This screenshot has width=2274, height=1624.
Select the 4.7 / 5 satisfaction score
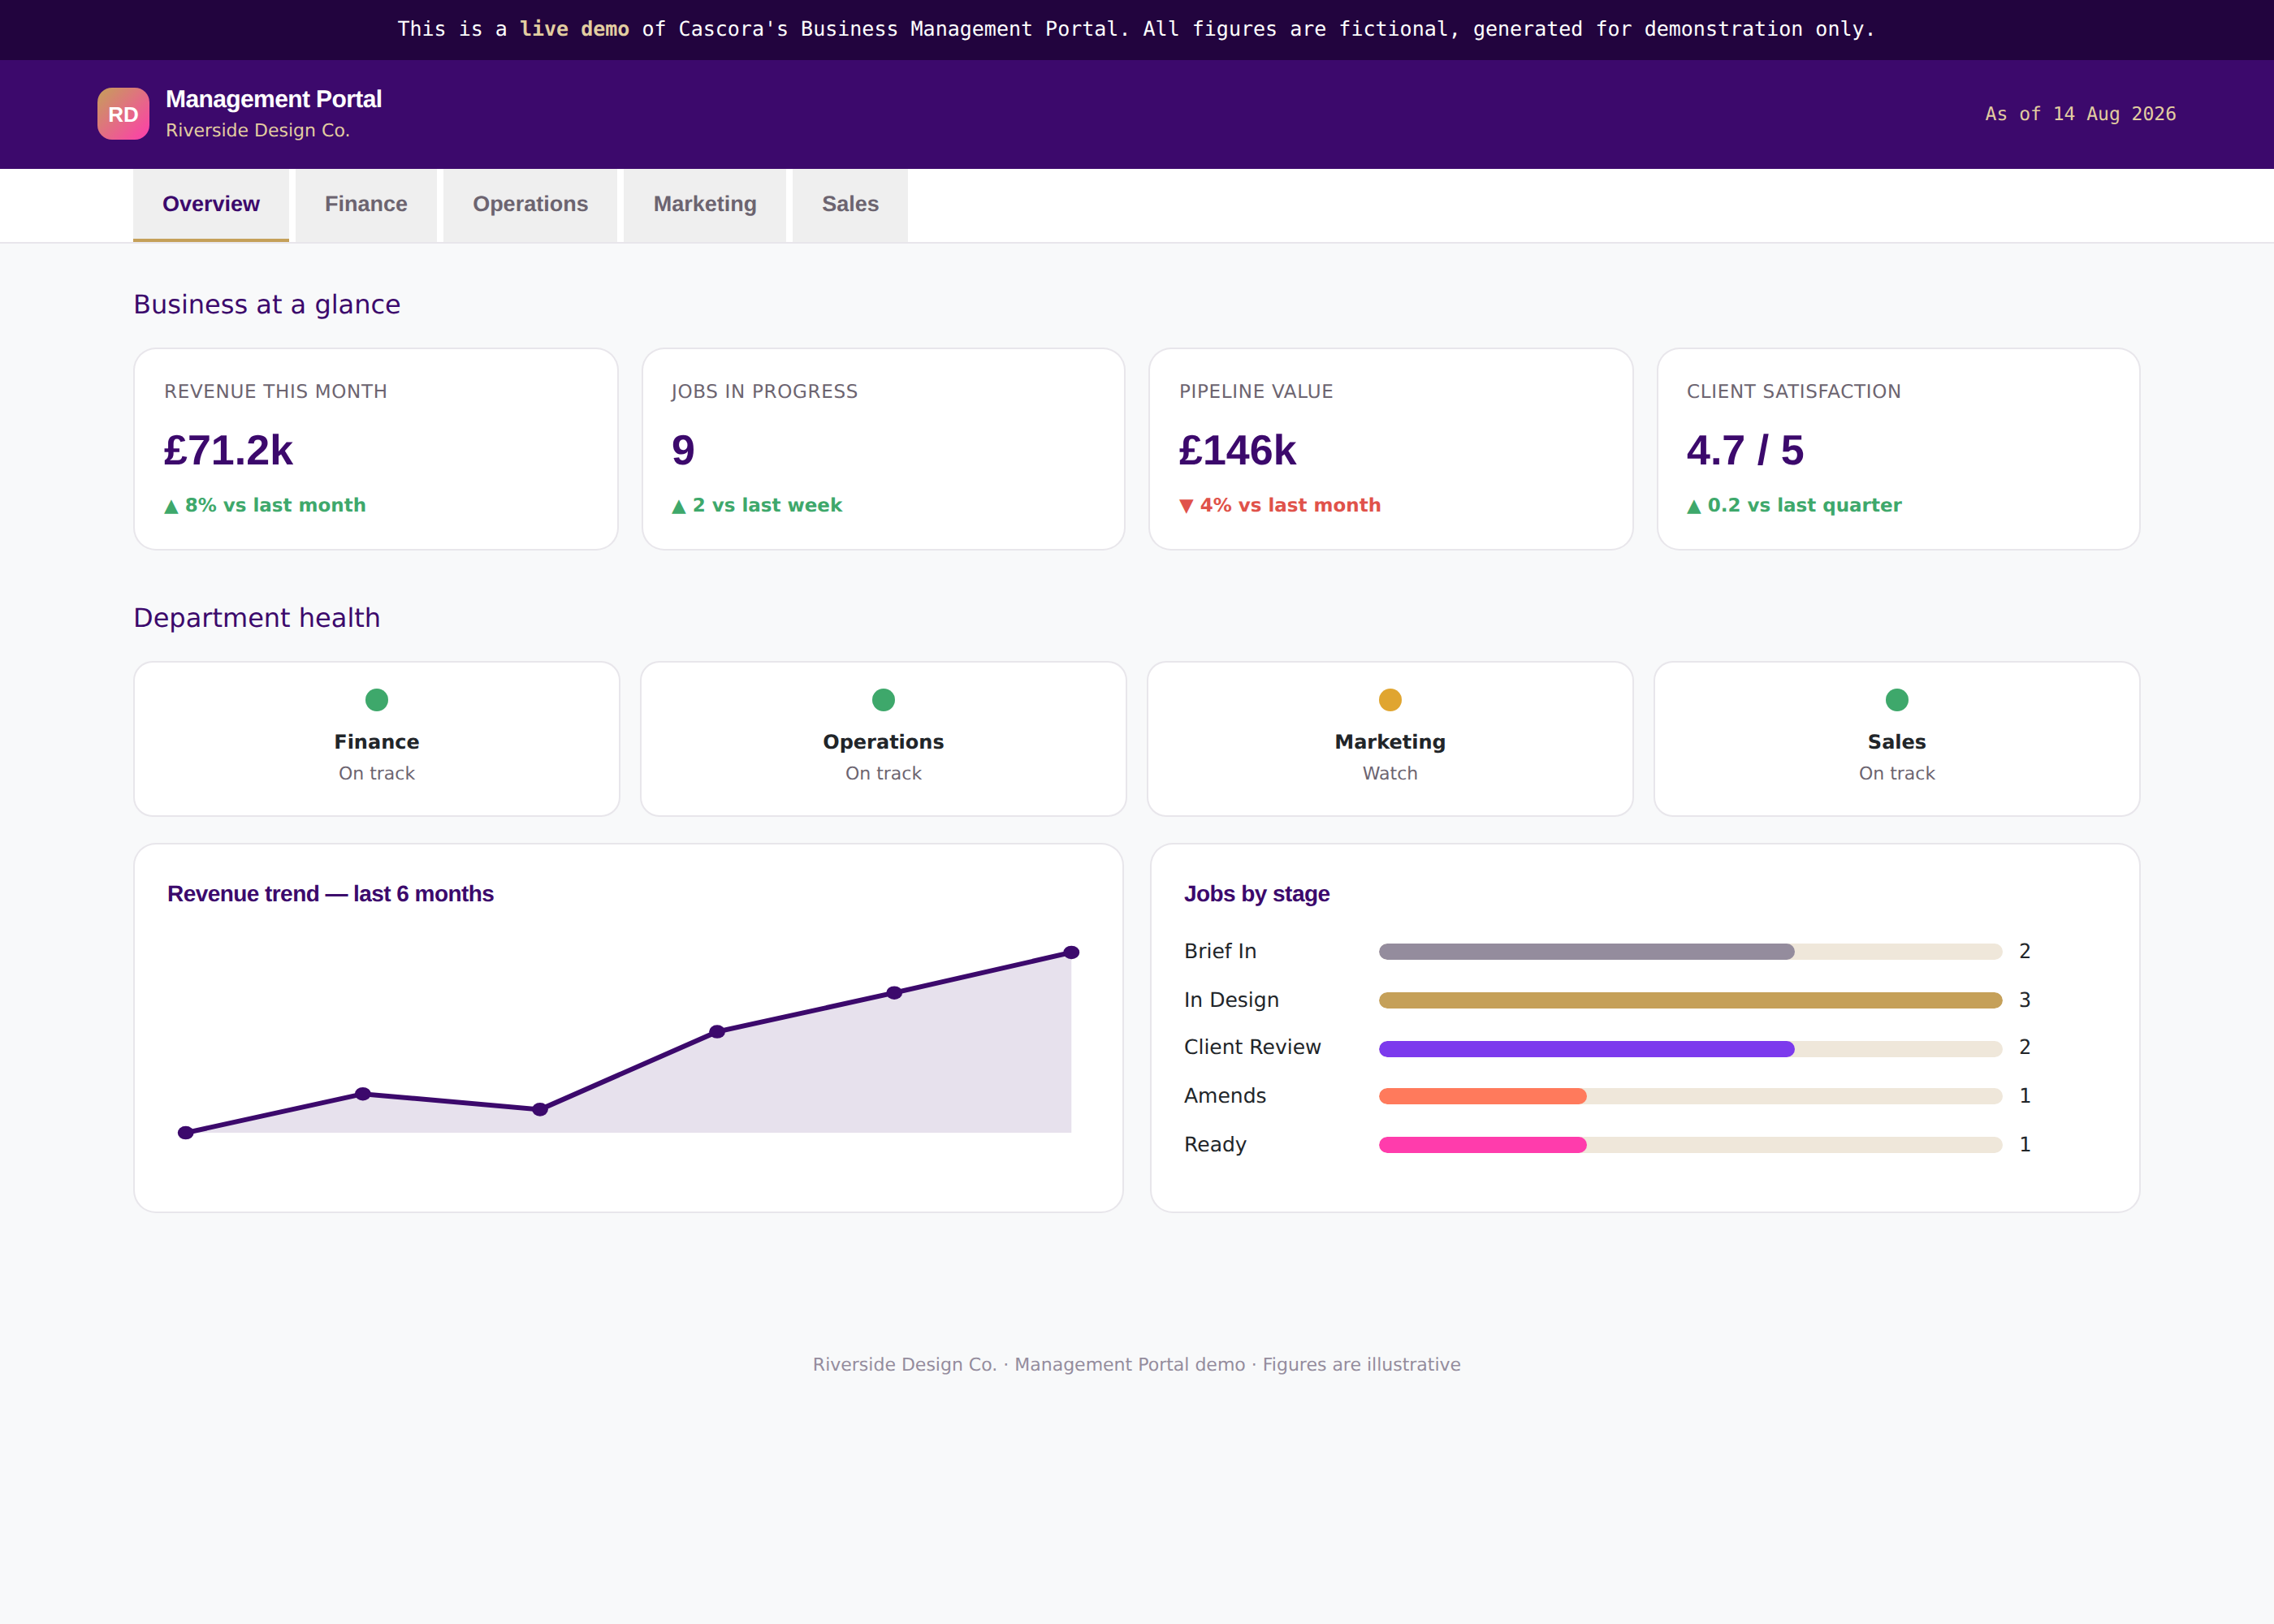tap(1745, 451)
